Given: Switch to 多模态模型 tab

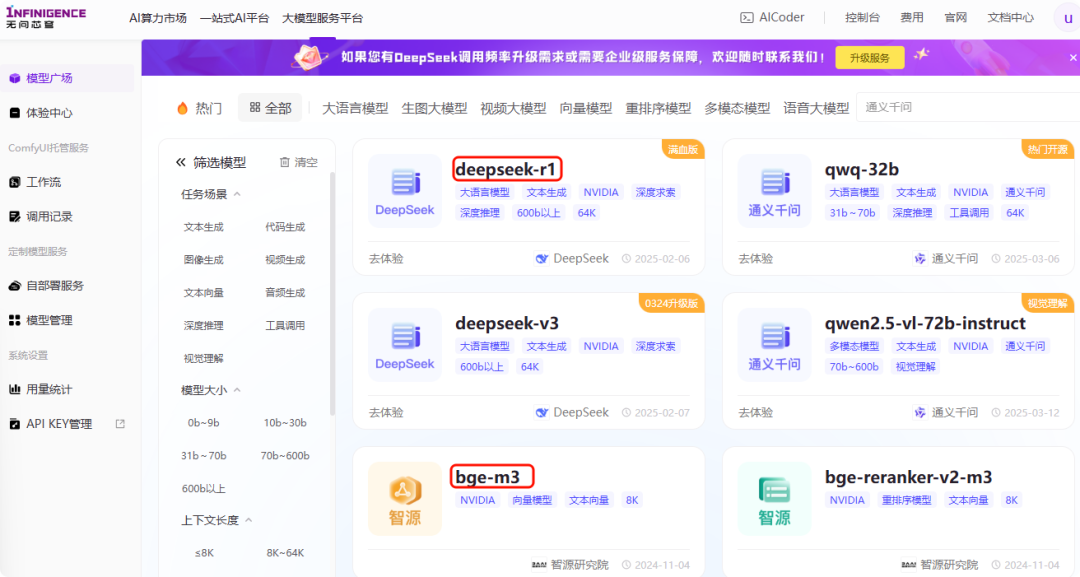Looking at the screenshot, I should coord(737,108).
